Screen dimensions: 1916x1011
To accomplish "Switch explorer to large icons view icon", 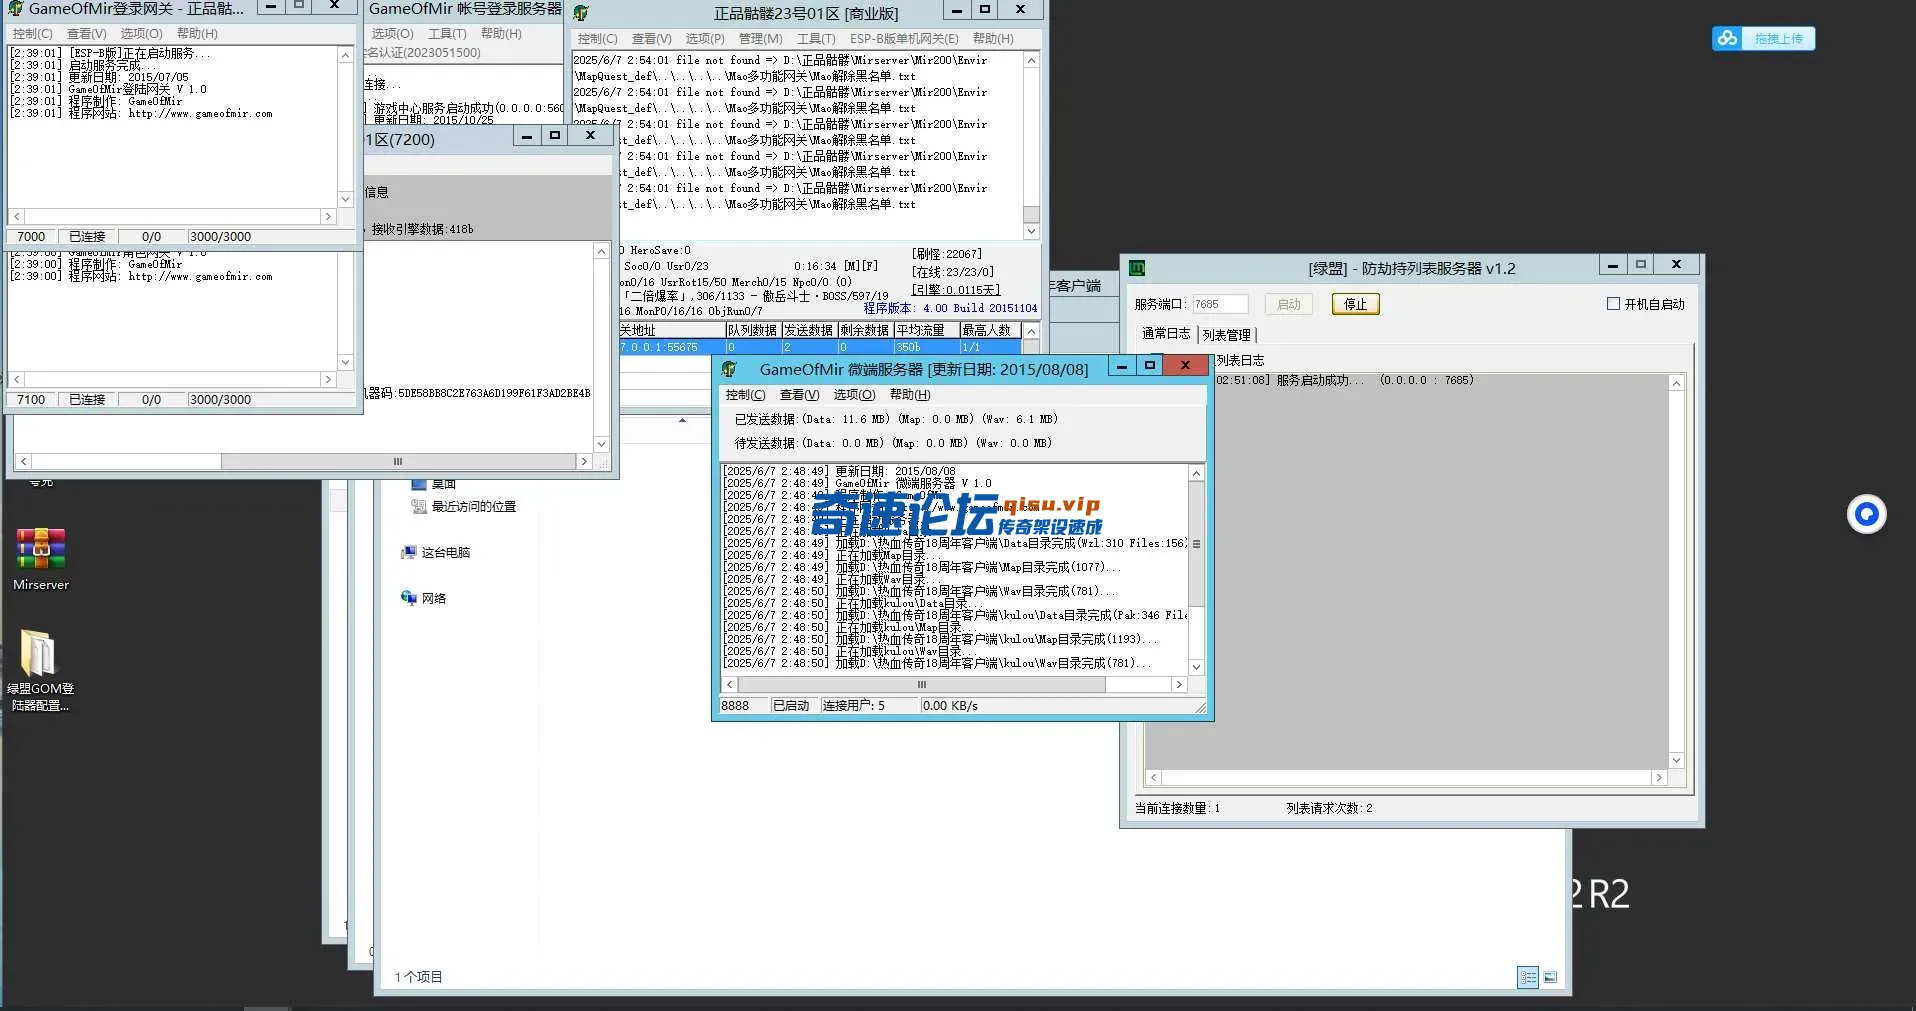I will tap(1550, 977).
